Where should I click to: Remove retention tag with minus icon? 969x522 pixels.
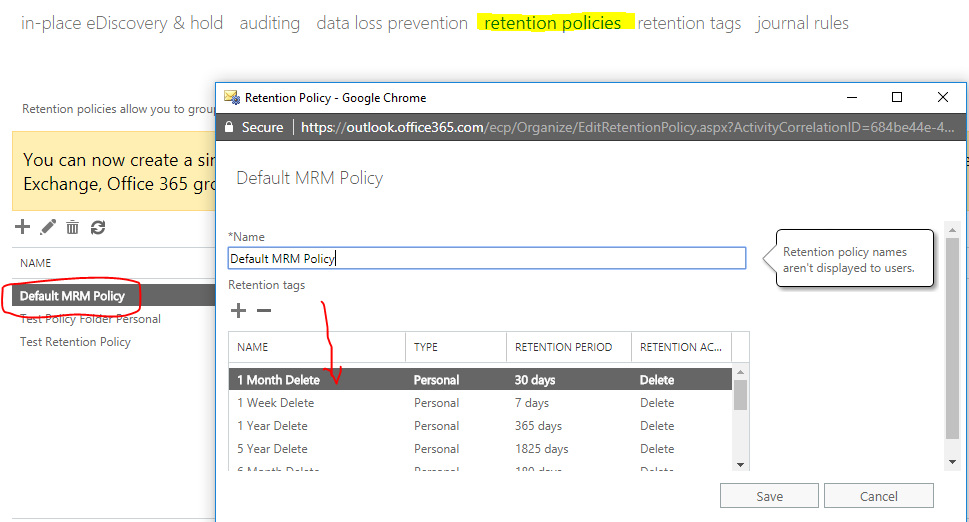(264, 311)
